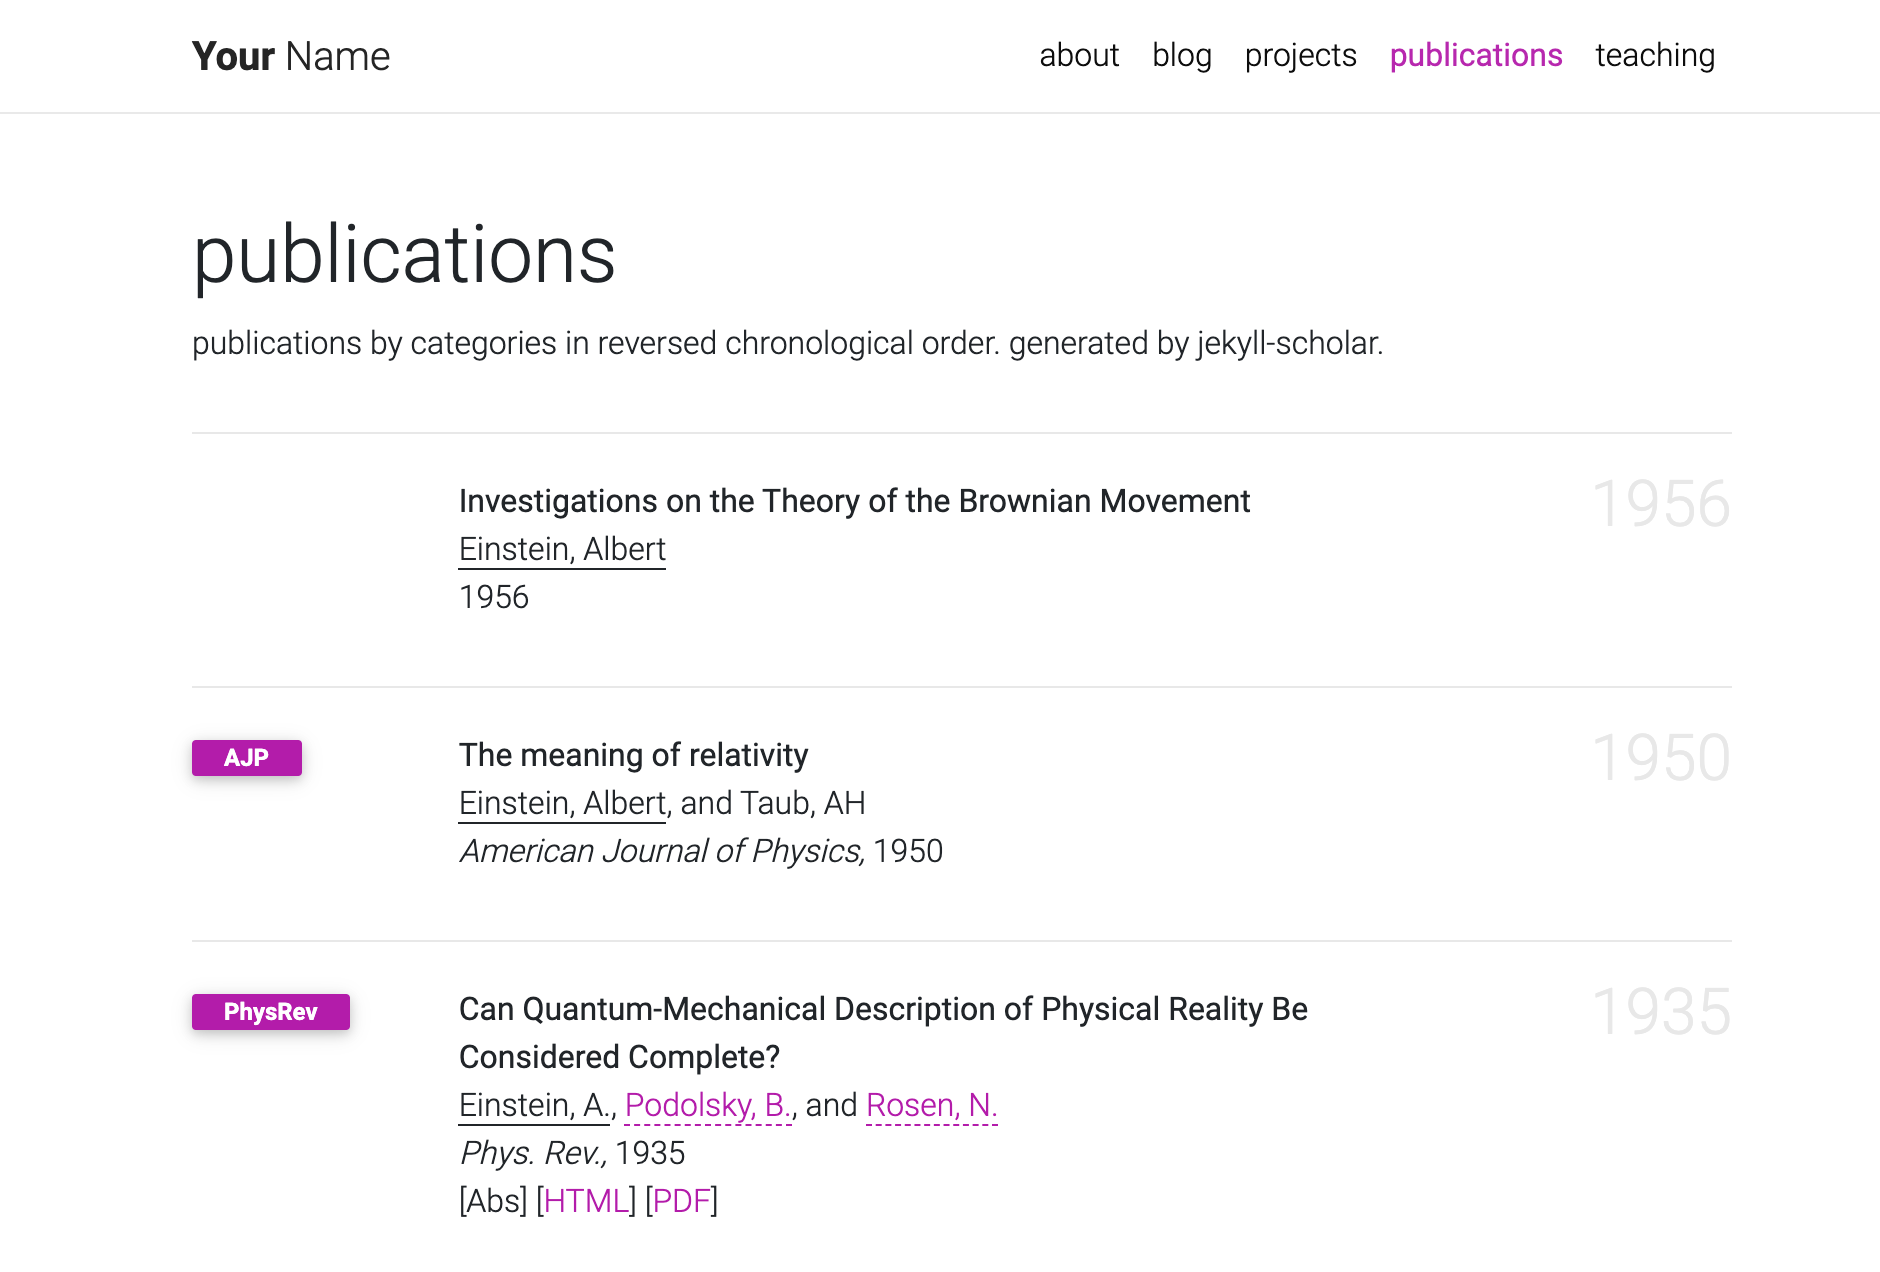Click the AJP venue badge

246,758
